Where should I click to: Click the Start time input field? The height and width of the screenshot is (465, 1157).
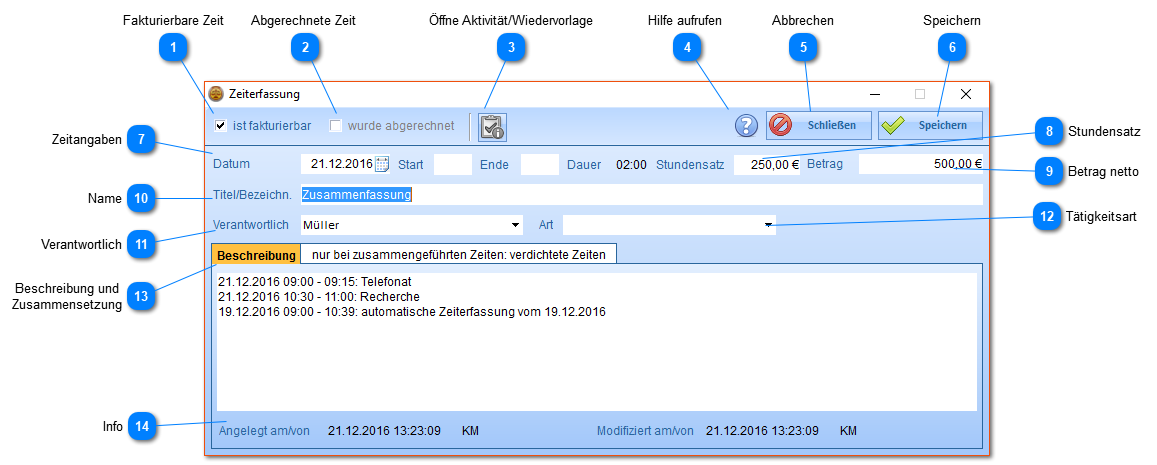pyautogui.click(x=452, y=164)
